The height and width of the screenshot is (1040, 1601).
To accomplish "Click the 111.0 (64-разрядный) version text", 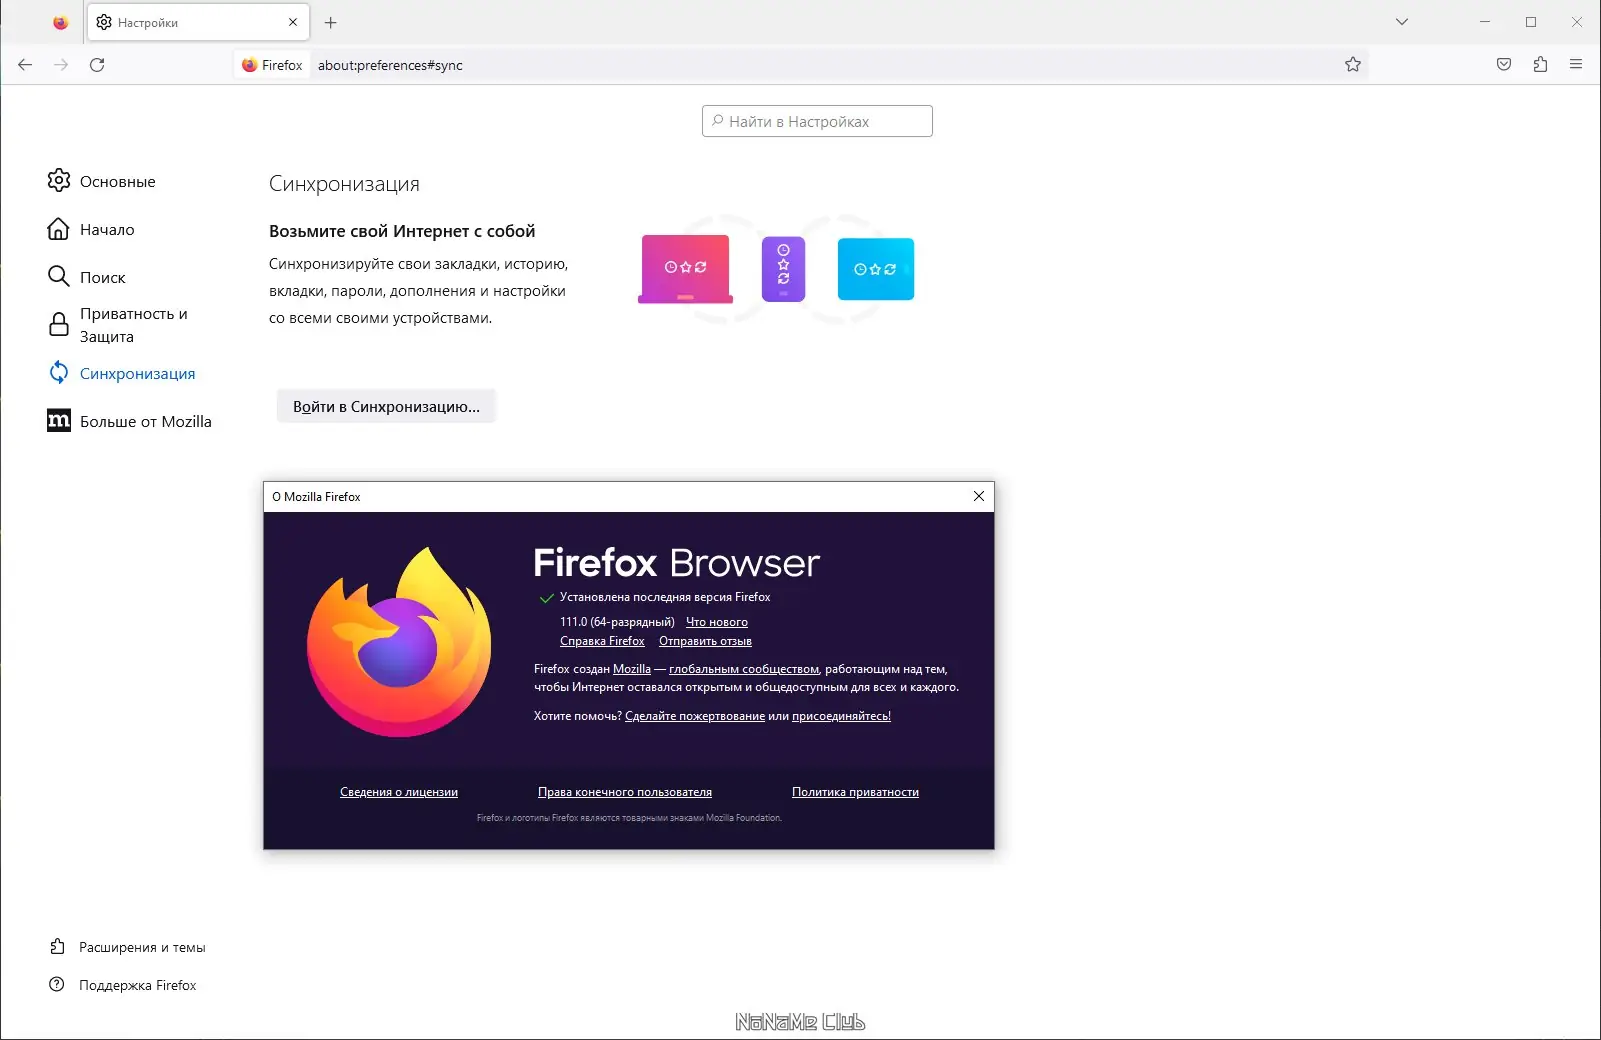I will [617, 622].
